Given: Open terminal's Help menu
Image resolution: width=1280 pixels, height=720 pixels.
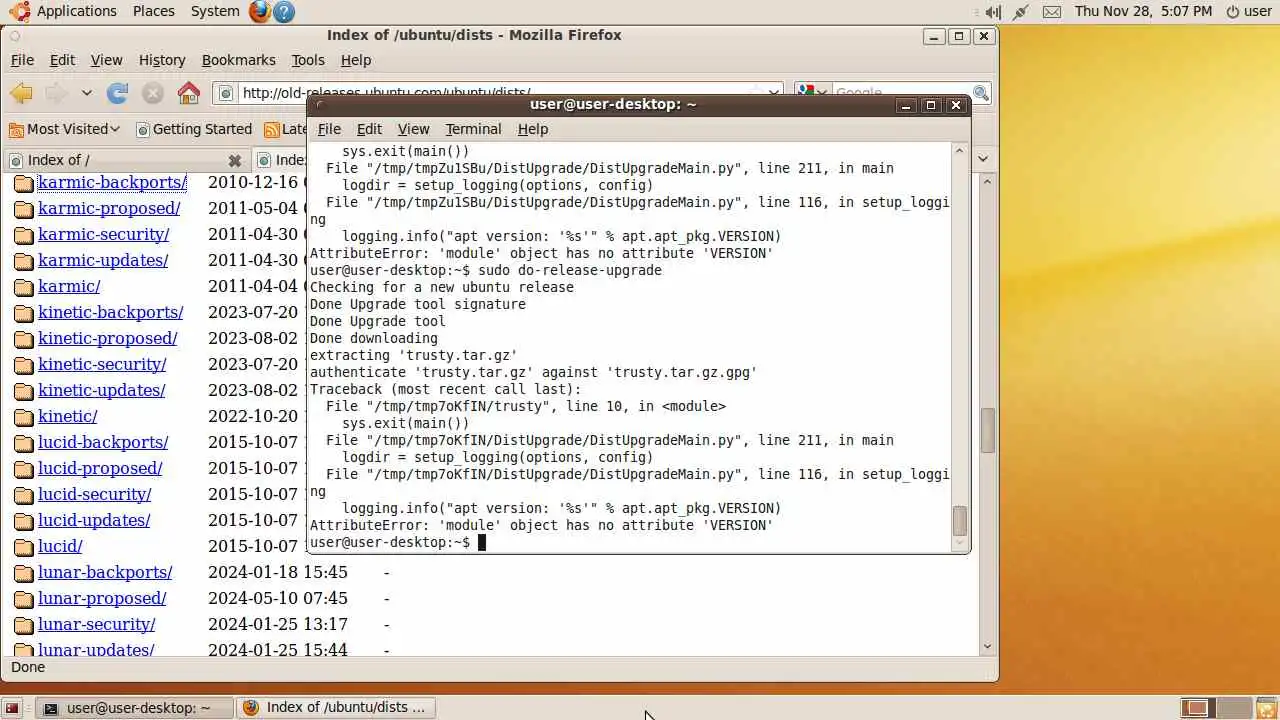Looking at the screenshot, I should 532,129.
